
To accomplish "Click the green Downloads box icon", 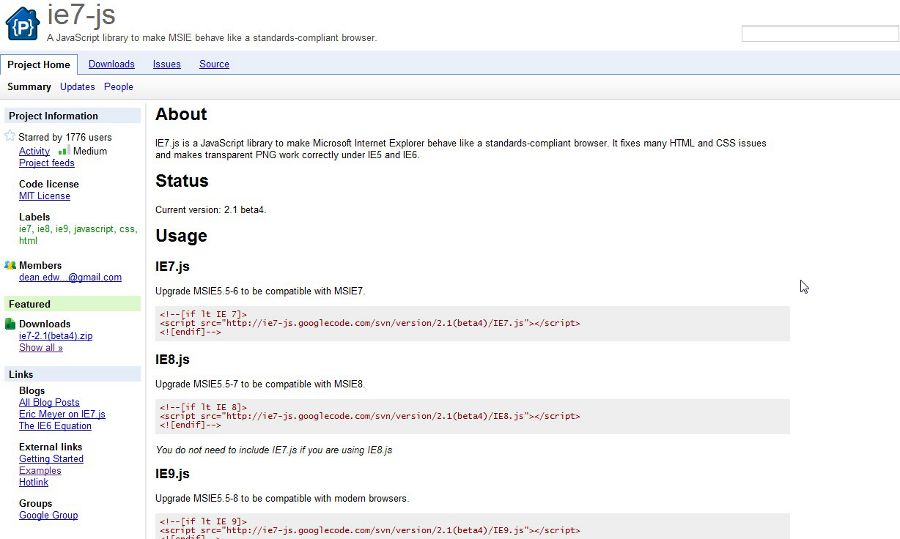I will pos(10,324).
